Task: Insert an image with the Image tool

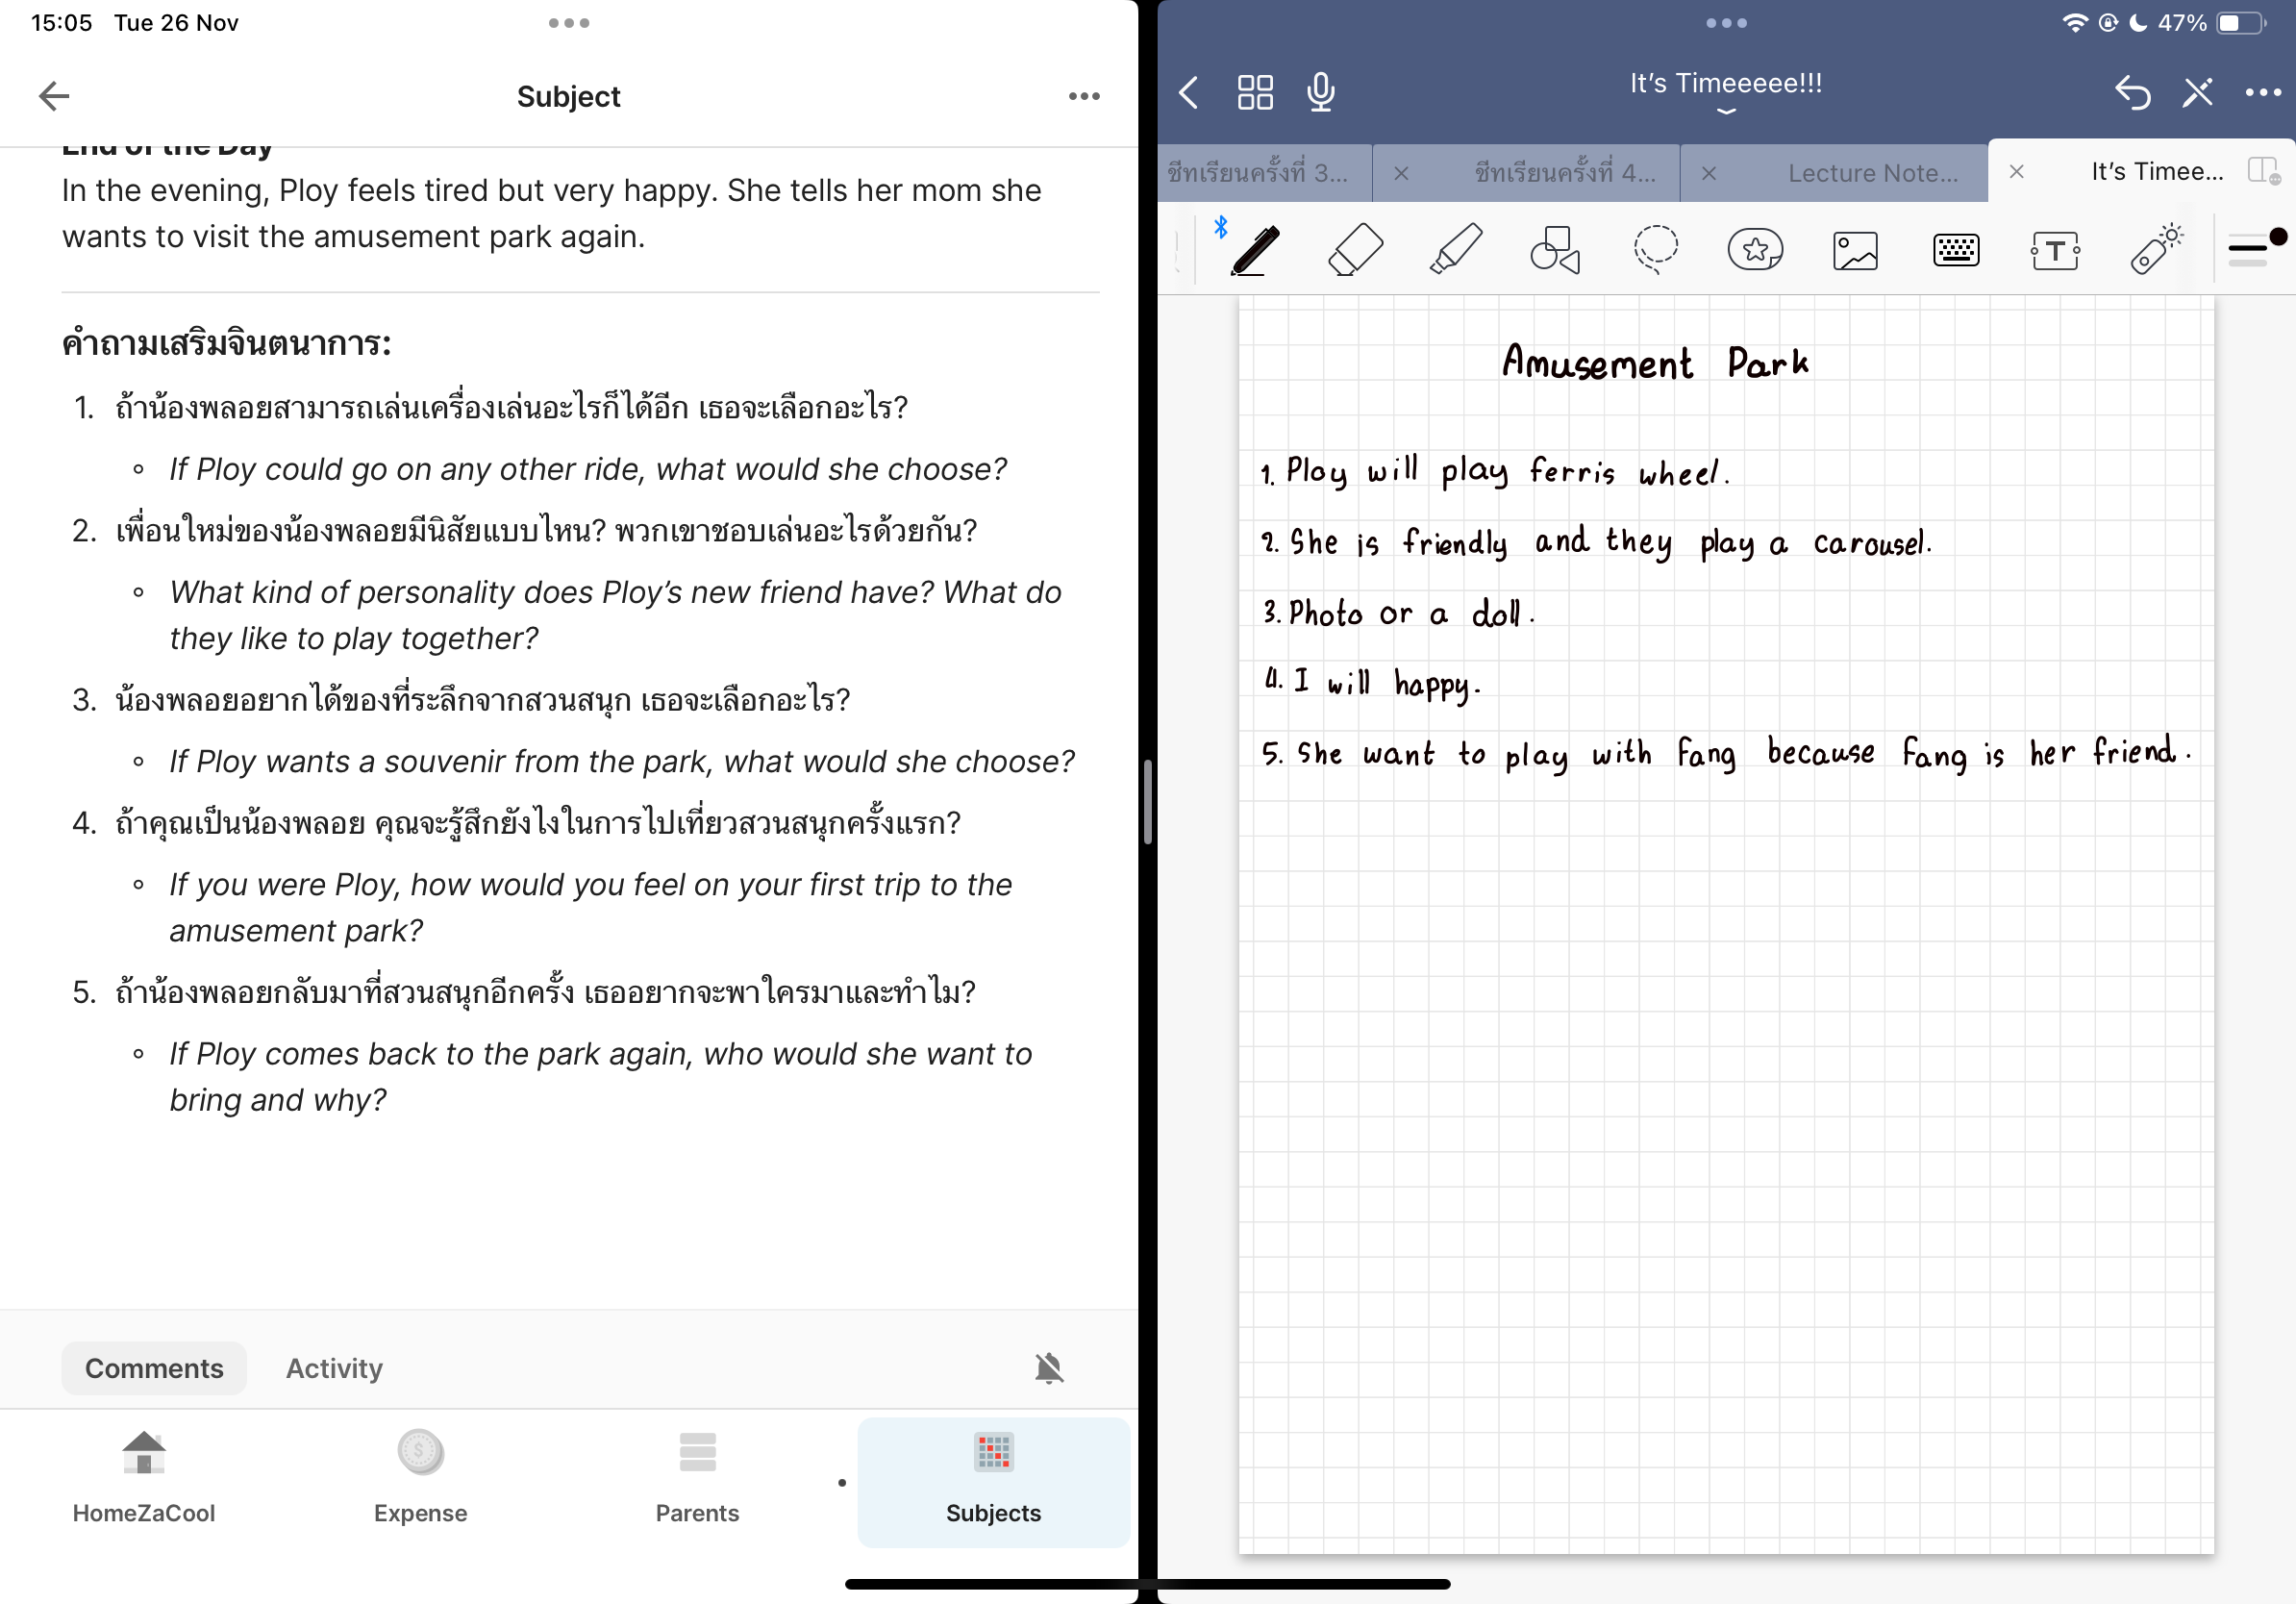Action: coord(1855,250)
